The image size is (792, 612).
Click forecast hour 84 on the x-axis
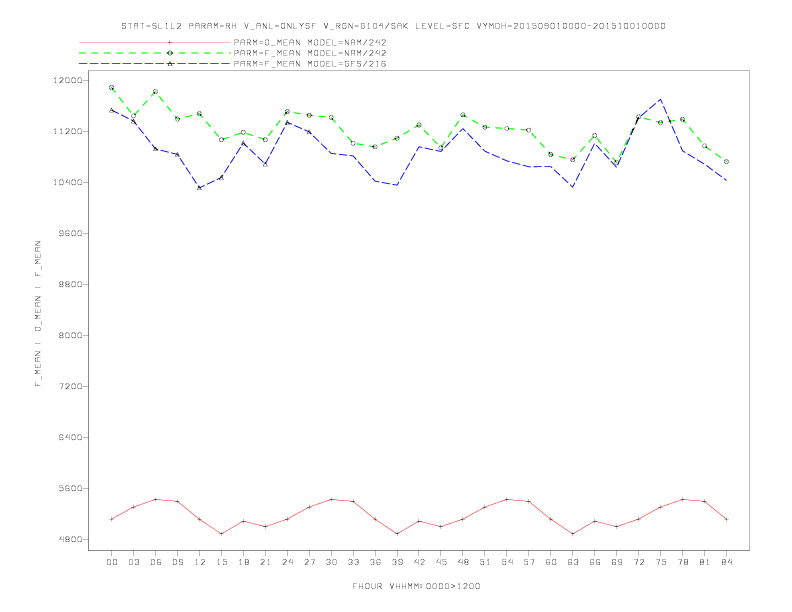click(726, 562)
